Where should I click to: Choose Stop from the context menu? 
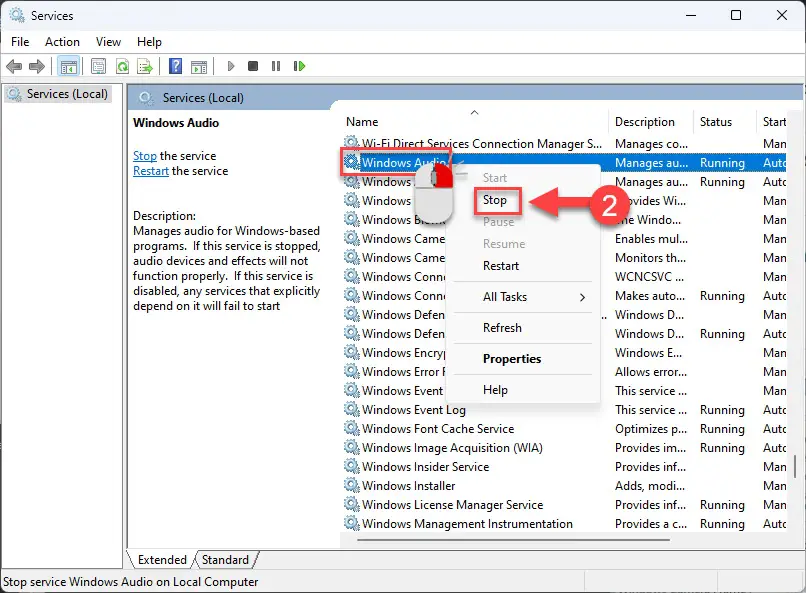[496, 200]
